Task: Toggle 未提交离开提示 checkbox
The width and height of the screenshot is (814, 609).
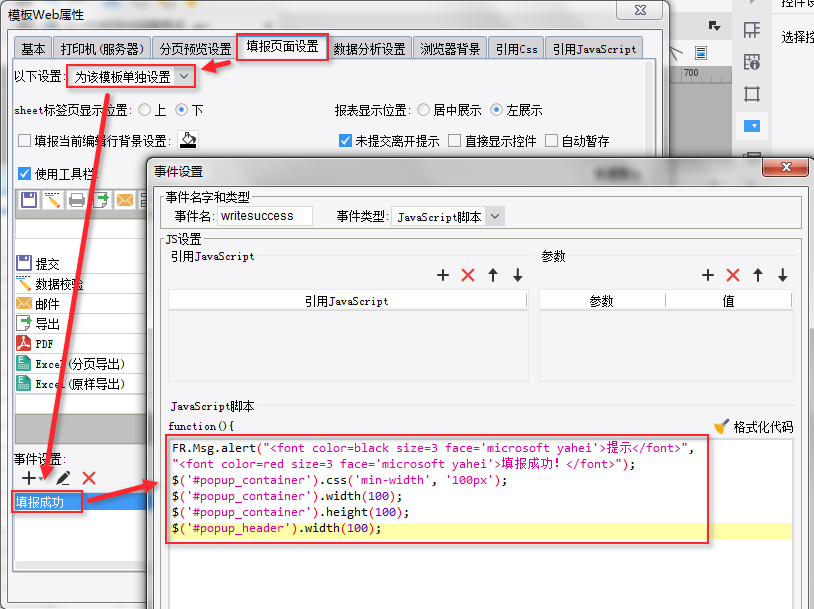Action: [x=345, y=141]
